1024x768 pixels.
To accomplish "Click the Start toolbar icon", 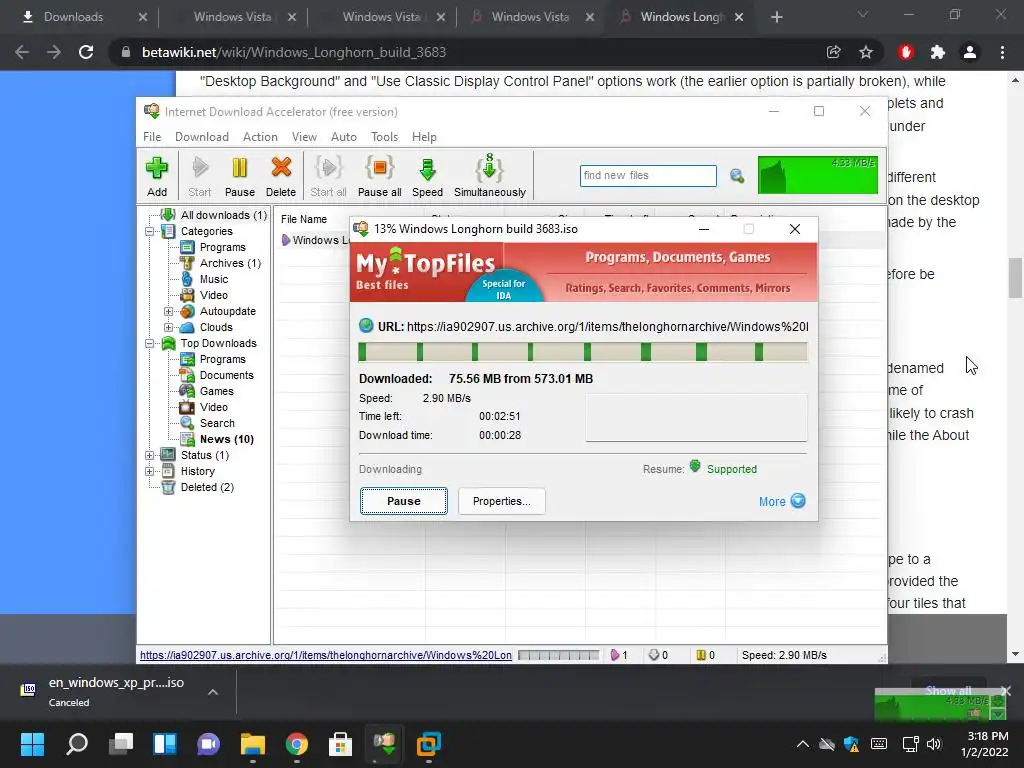I will [x=200, y=176].
